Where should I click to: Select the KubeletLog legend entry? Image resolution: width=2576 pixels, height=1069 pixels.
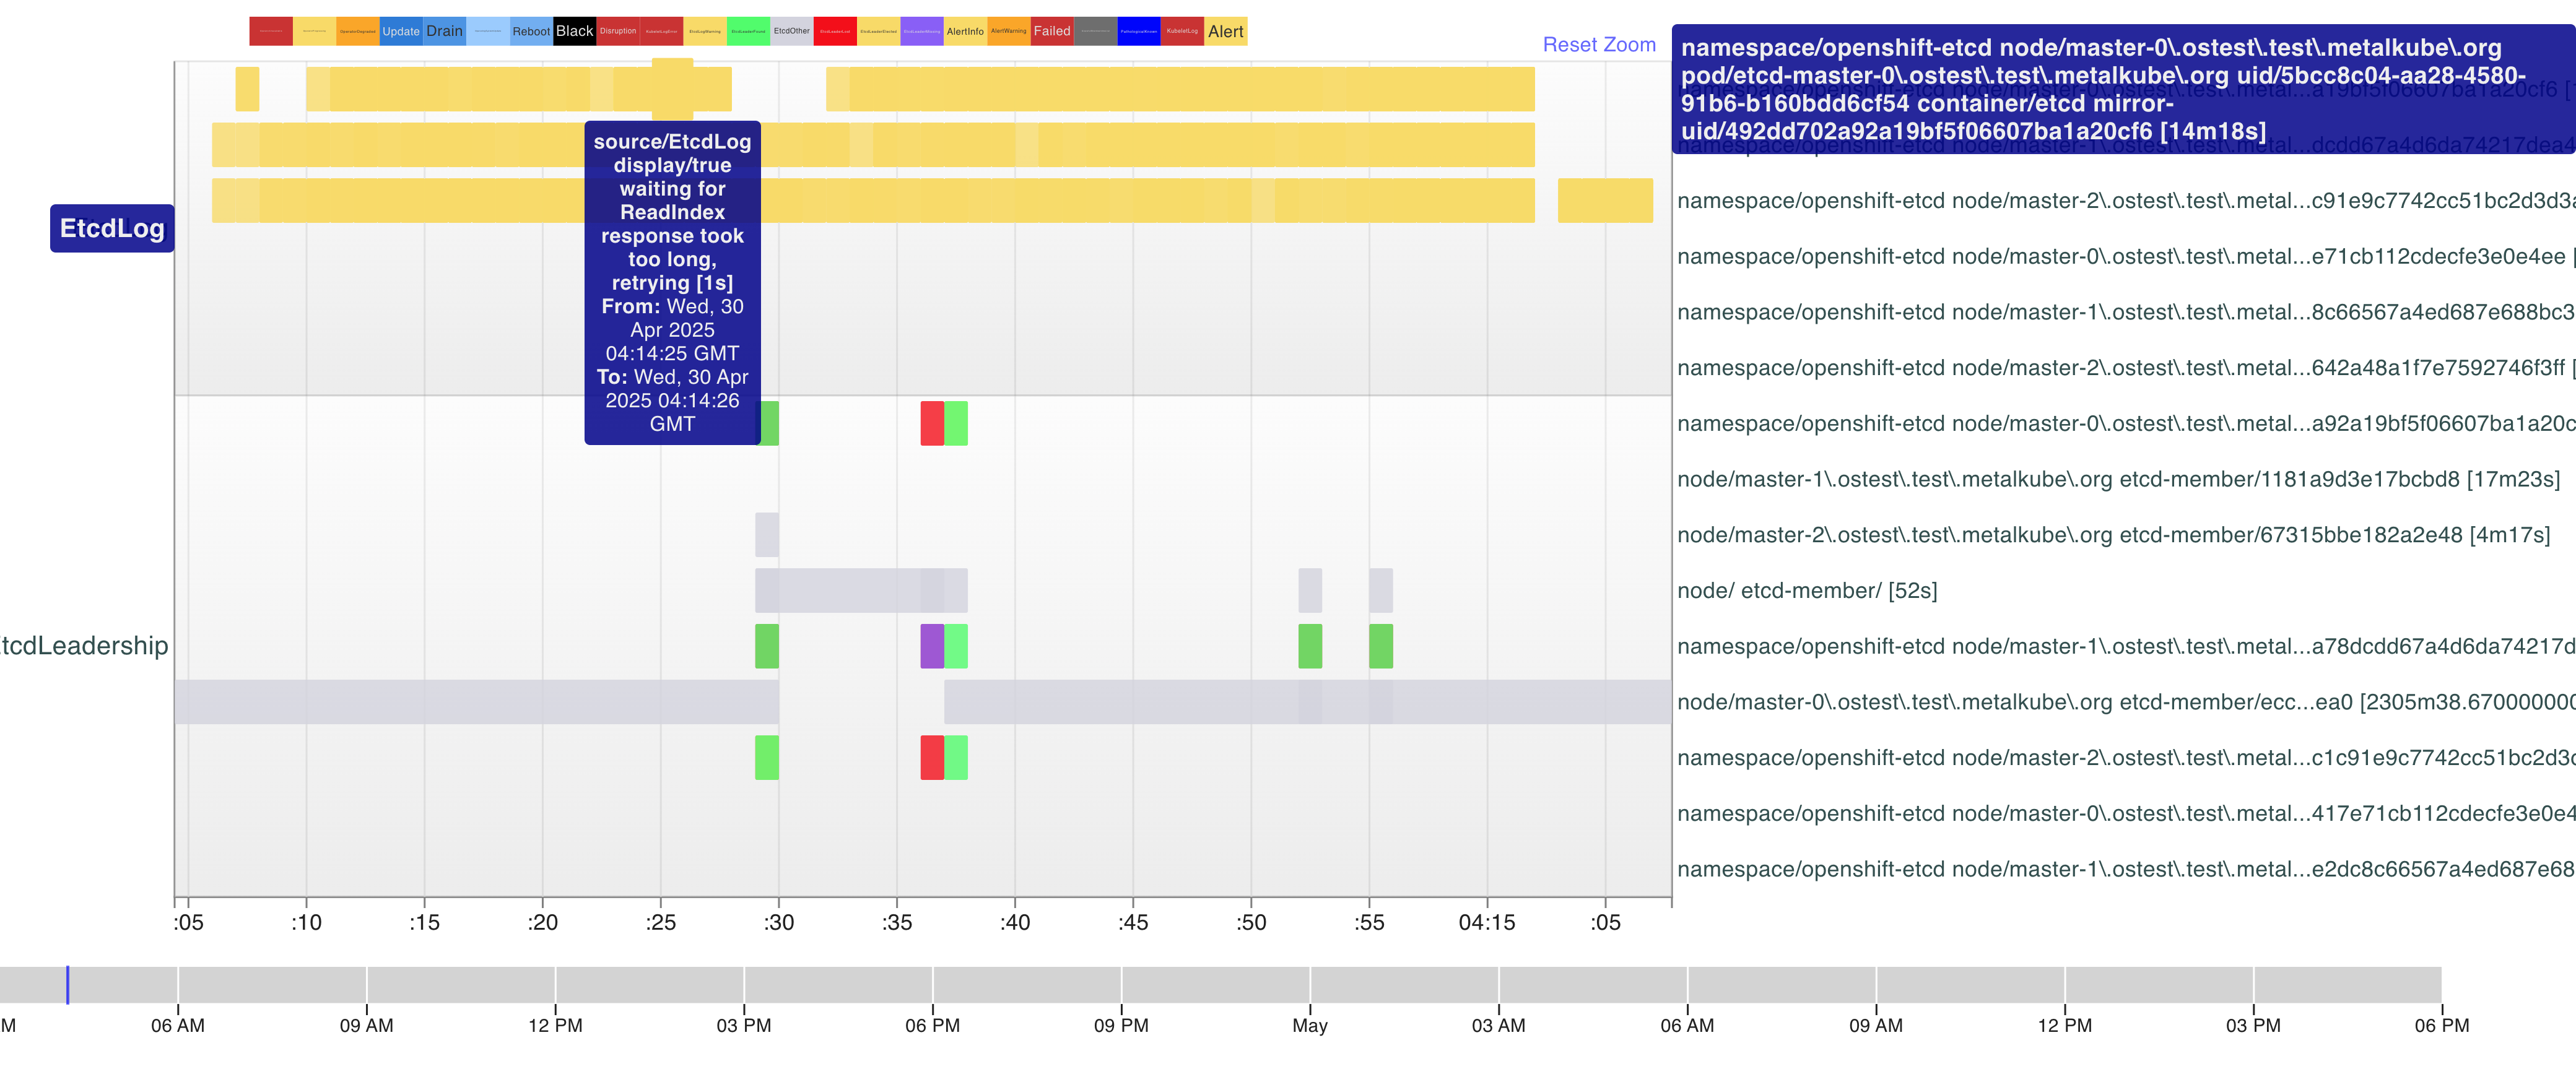coord(1182,31)
